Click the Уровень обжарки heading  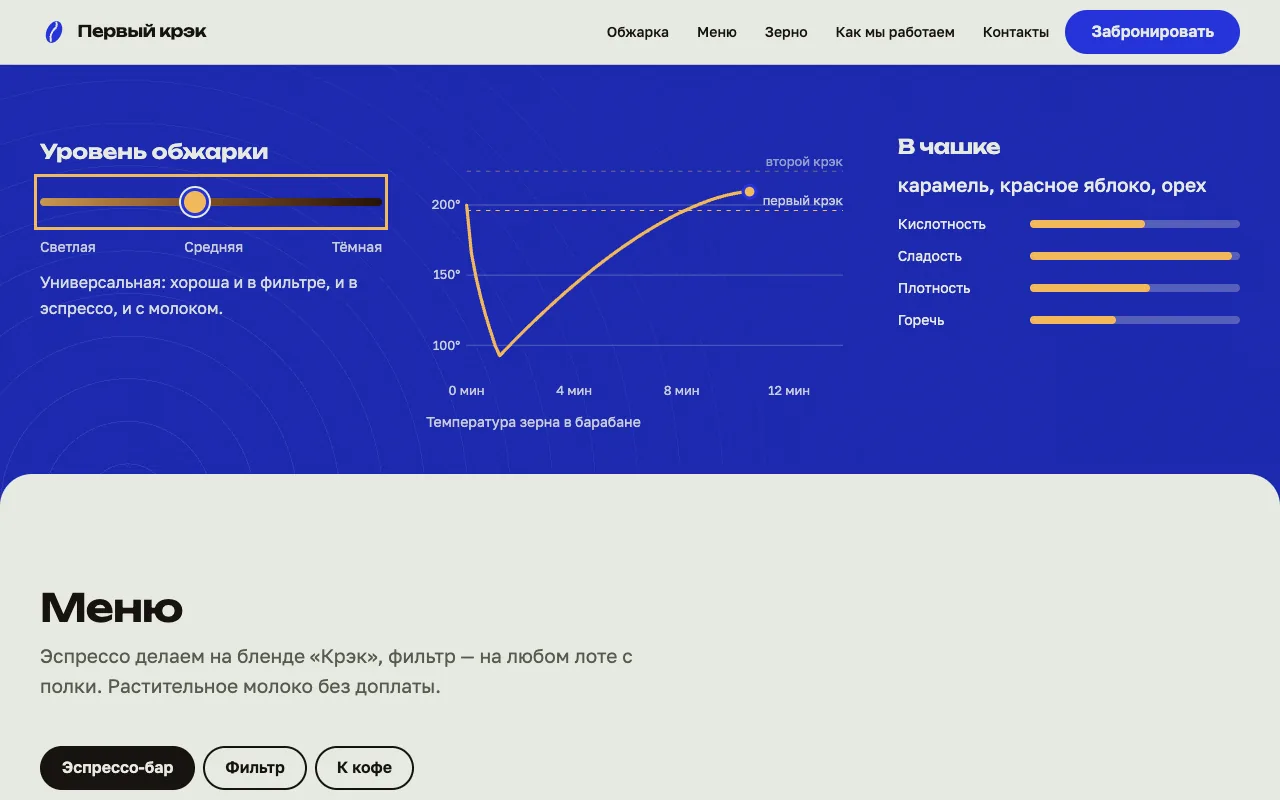[154, 152]
